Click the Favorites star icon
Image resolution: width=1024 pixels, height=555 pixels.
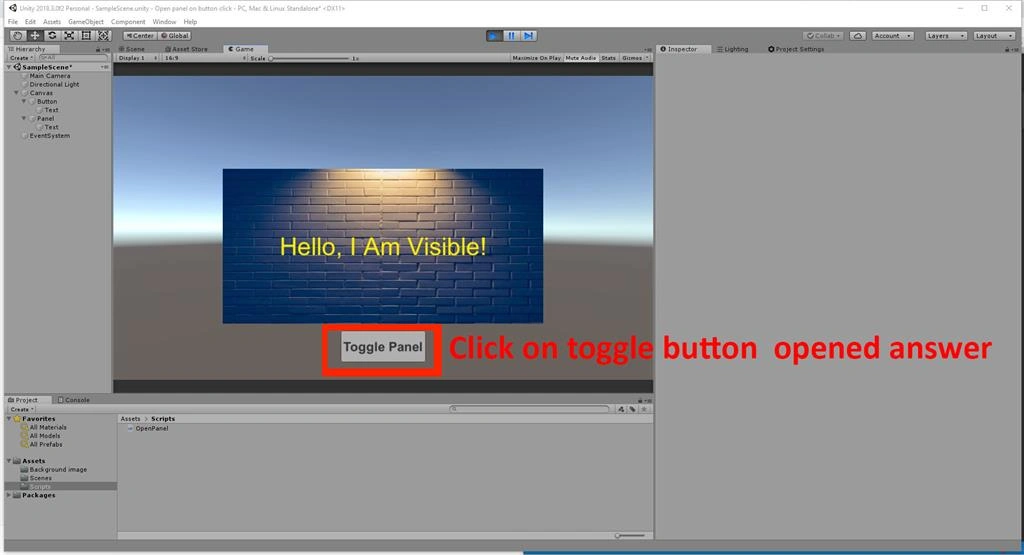point(18,419)
